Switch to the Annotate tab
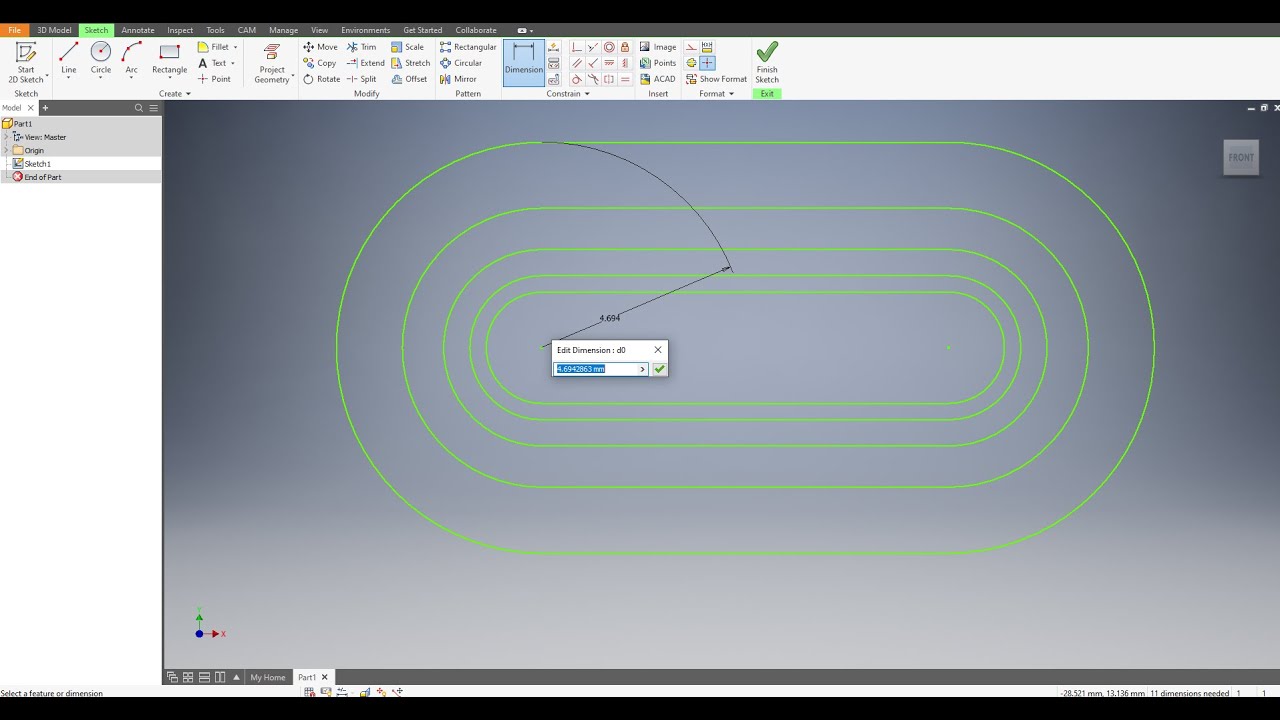This screenshot has height=720, width=1280. tap(138, 30)
